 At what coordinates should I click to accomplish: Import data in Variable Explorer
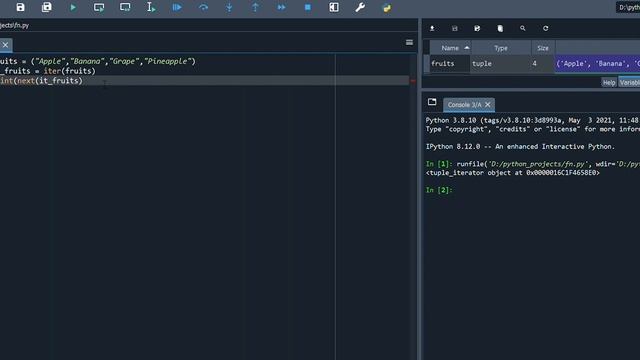432,28
